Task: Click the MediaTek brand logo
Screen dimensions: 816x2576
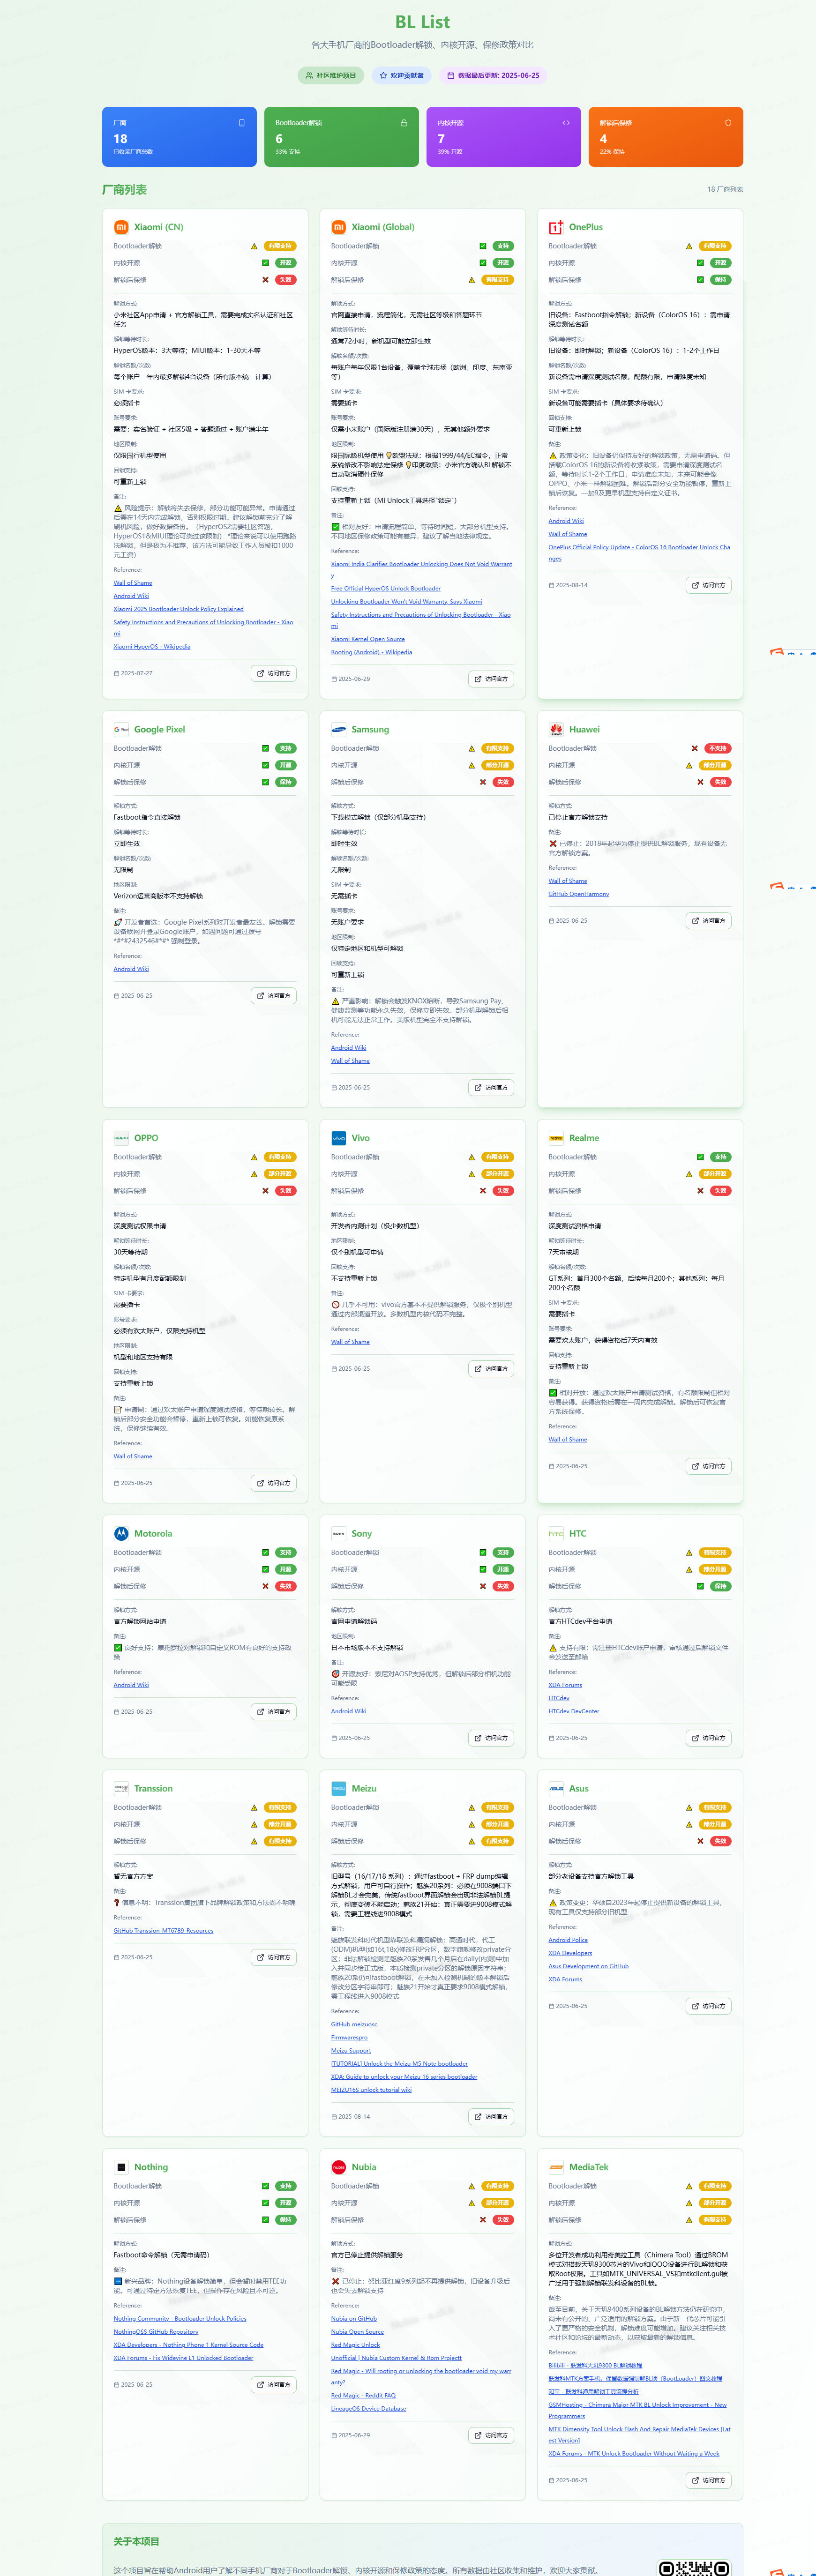Action: (556, 2167)
